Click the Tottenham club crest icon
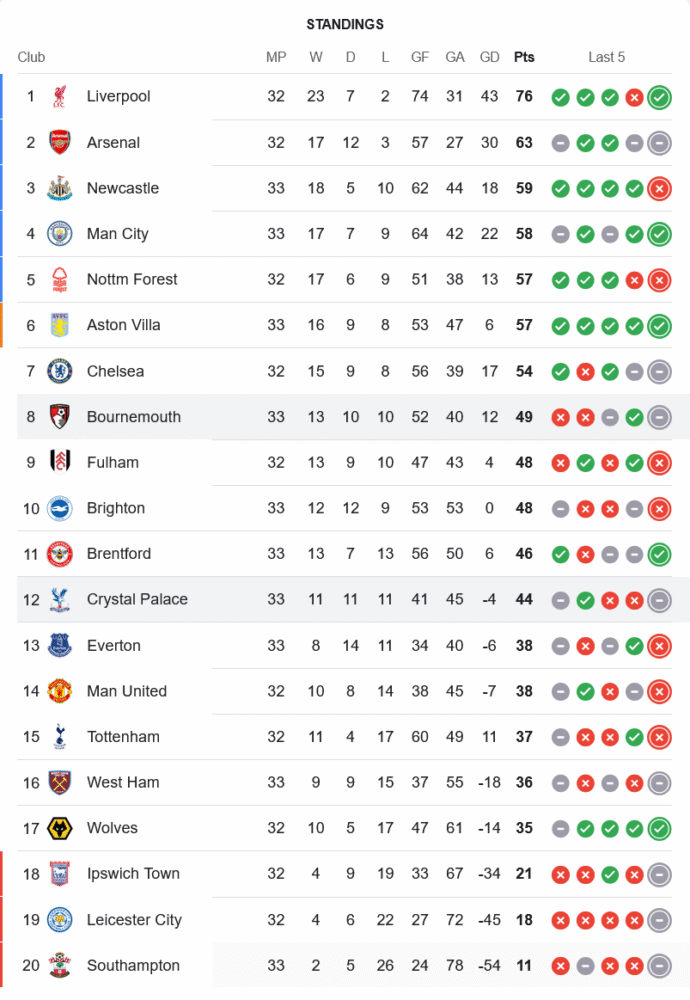 (60, 737)
